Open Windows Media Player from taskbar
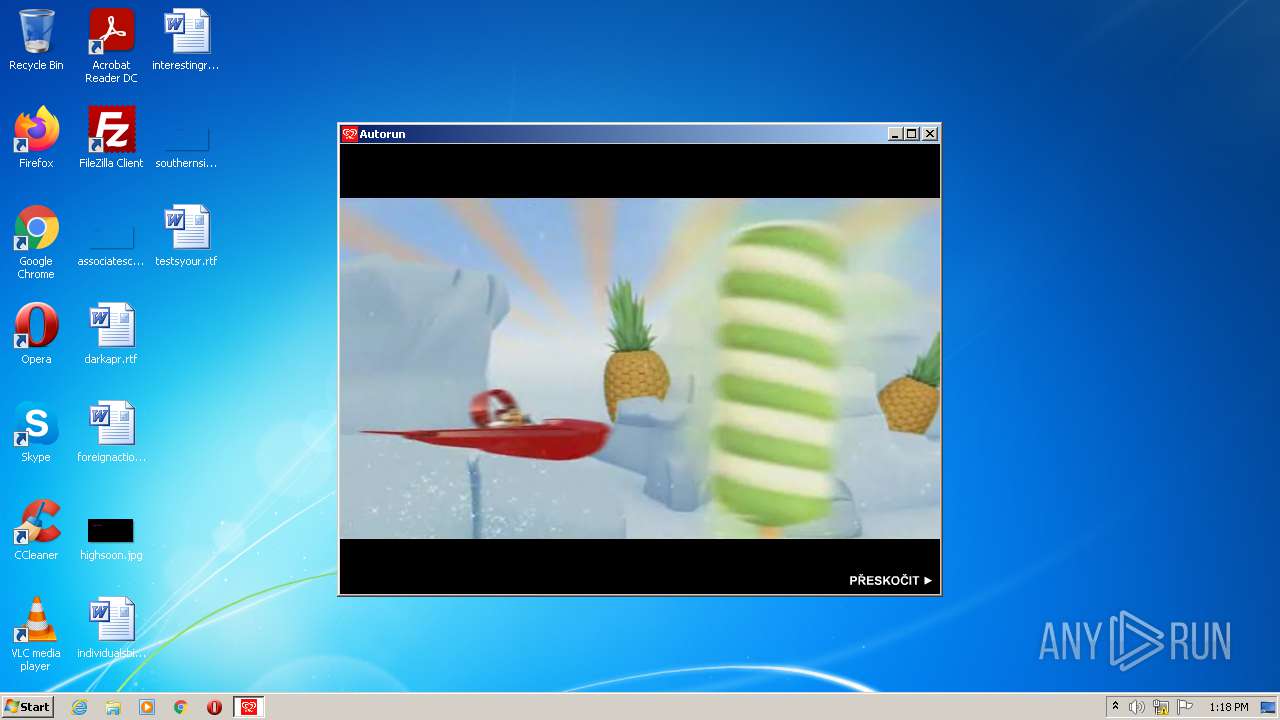The height and width of the screenshot is (720, 1280). (x=147, y=707)
